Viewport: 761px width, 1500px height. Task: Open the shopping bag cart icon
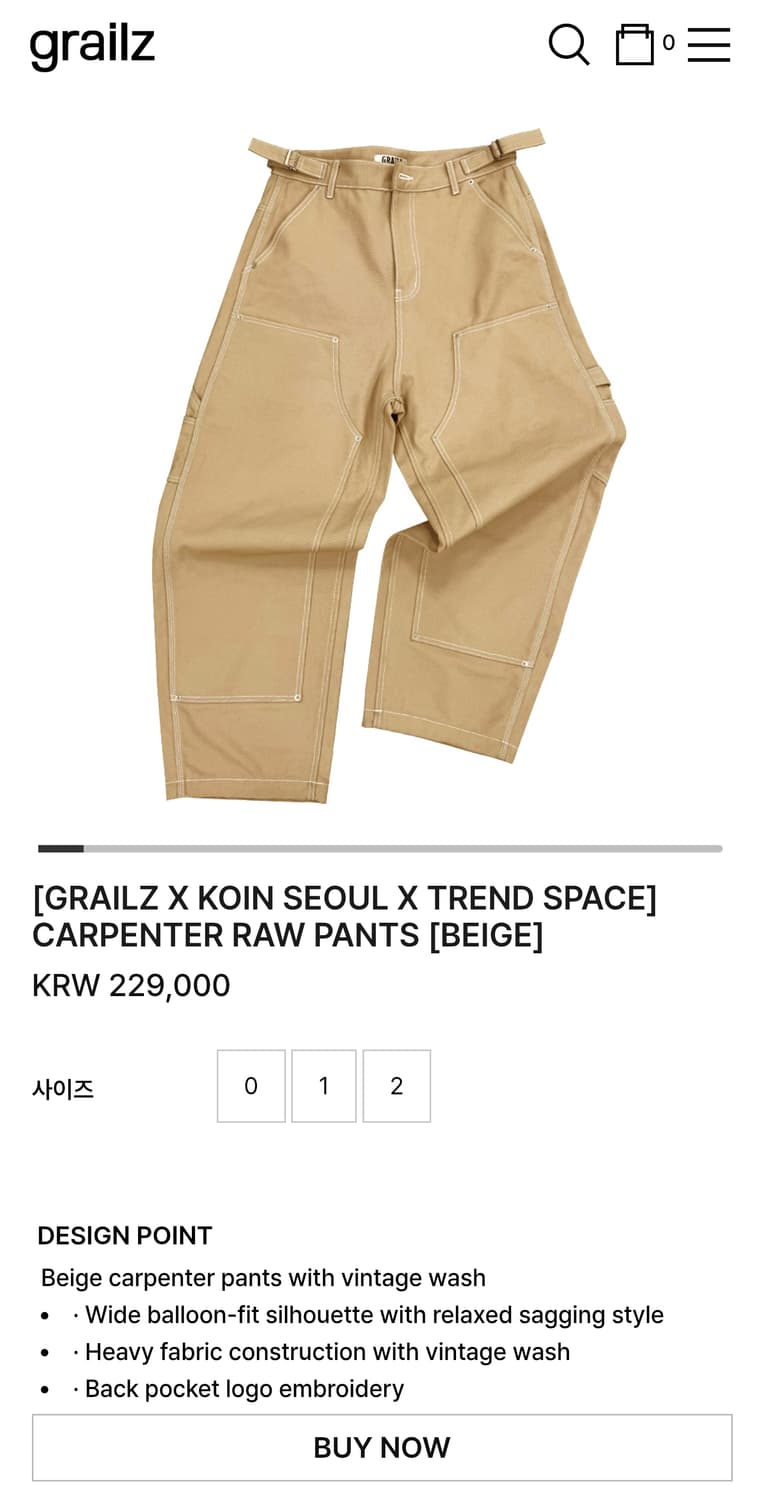pyautogui.click(x=634, y=45)
